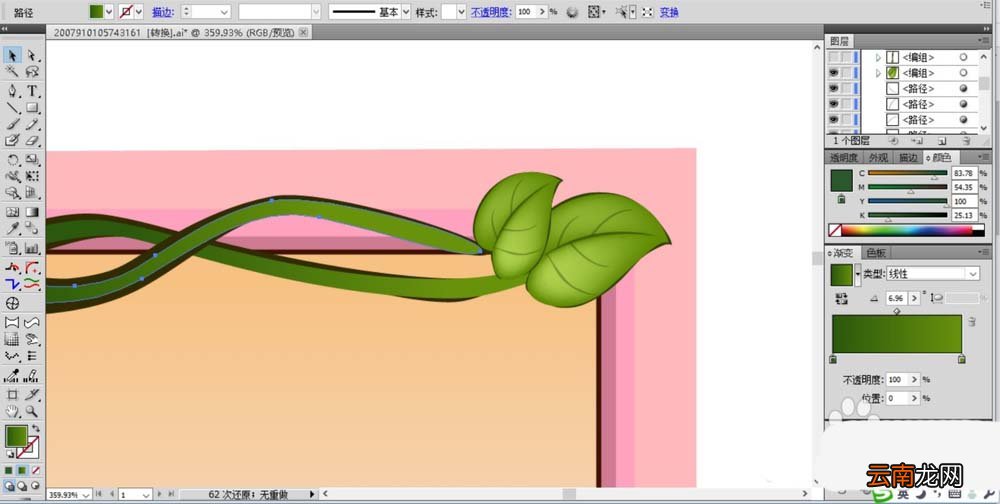The height and width of the screenshot is (504, 1000).
Task: Switch to the 透明度 panel tab
Action: click(844, 158)
